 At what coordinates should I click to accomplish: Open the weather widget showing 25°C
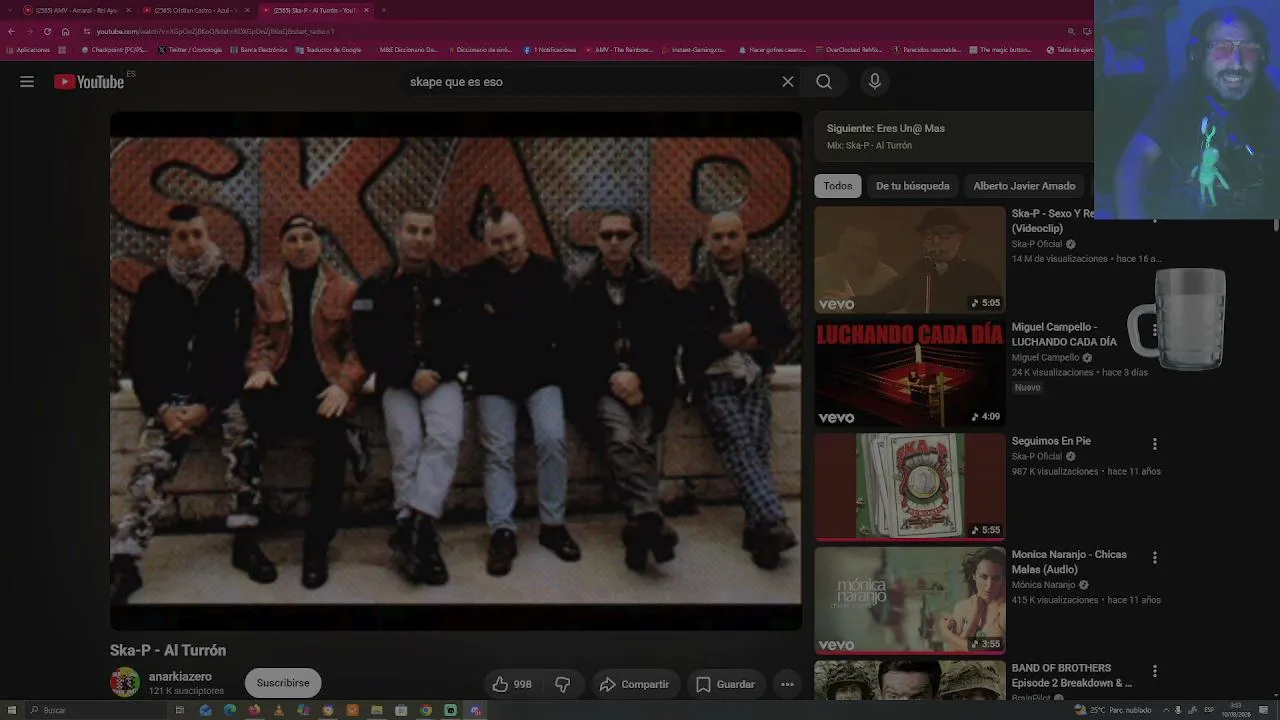1113,710
